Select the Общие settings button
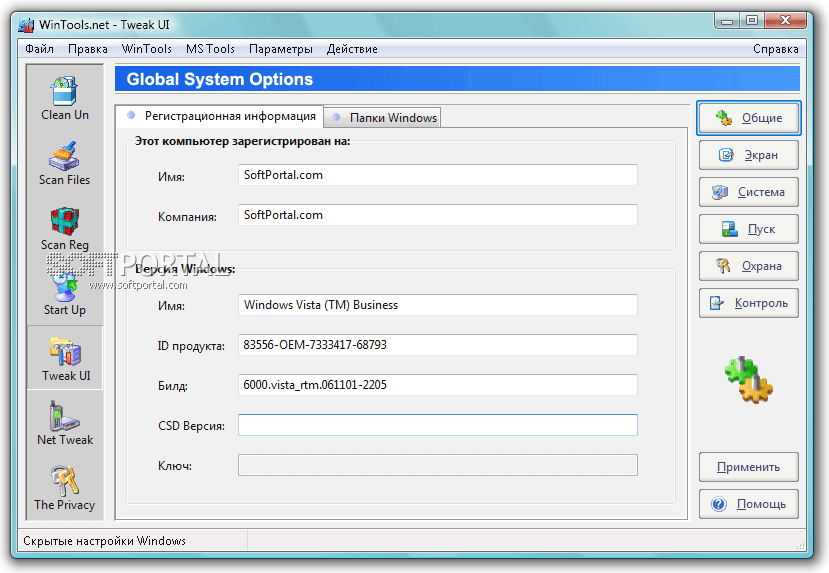This screenshot has width=829, height=573. (749, 118)
